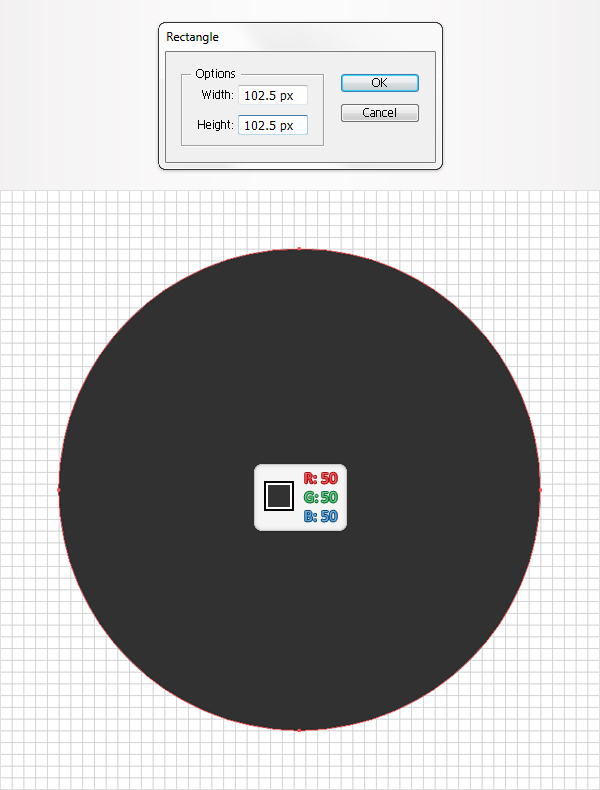Screen dimensions: 600x790
Task: Click the 'Height:' label in Options
Action: coord(215,125)
